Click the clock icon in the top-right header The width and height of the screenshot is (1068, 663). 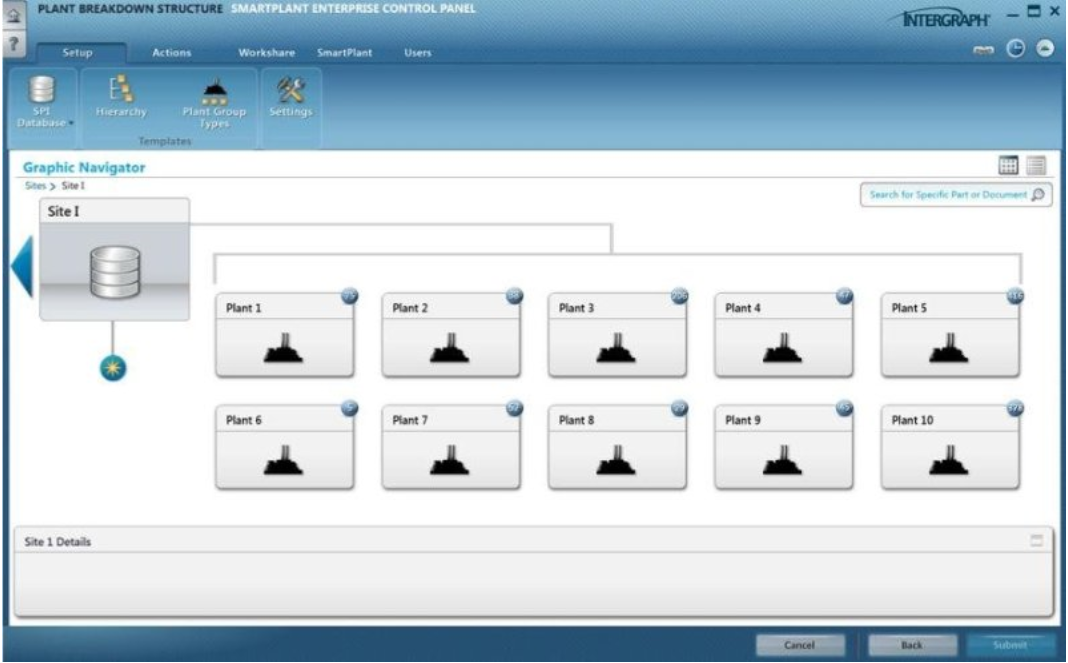[x=1016, y=48]
